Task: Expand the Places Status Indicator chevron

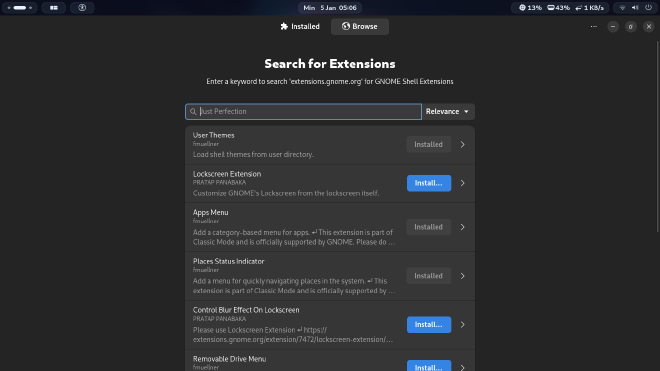Action: click(x=462, y=276)
